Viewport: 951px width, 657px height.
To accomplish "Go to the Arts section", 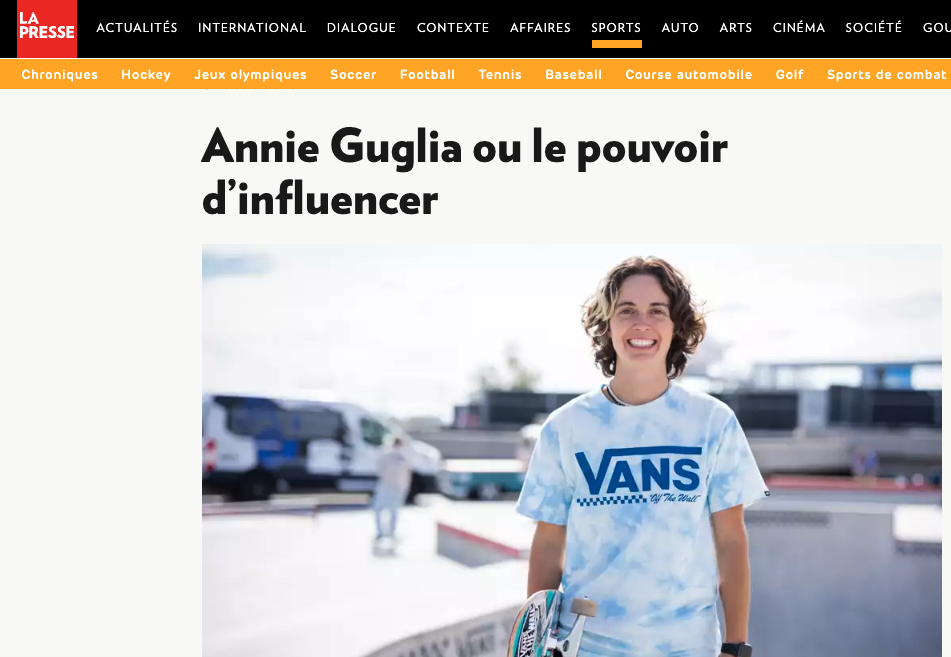I will pyautogui.click(x=736, y=28).
